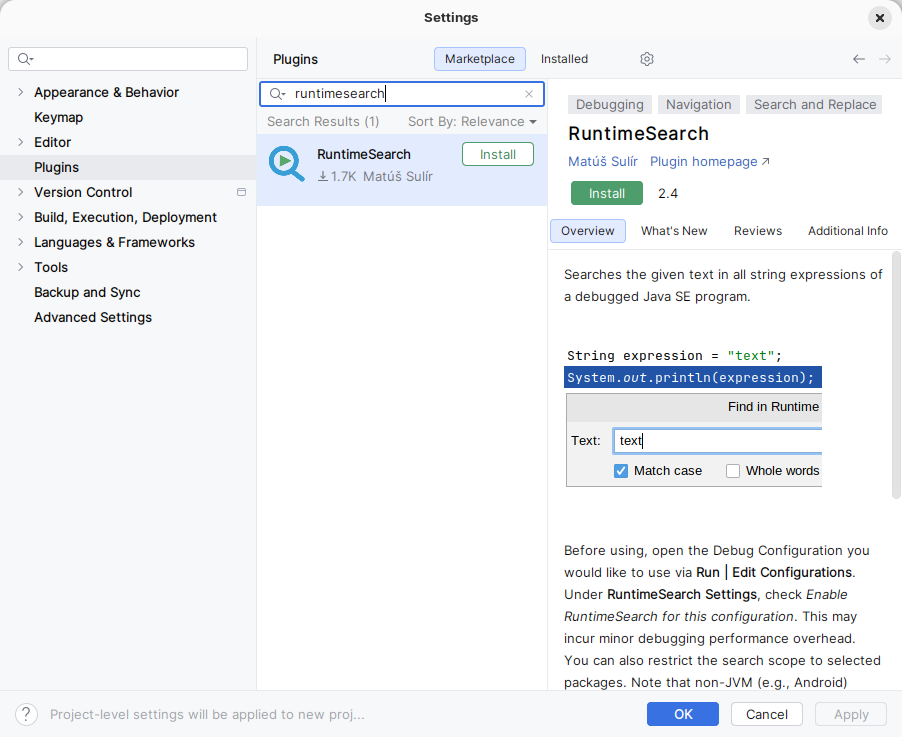Click the Navigation tag
902x737 pixels.
tap(698, 104)
